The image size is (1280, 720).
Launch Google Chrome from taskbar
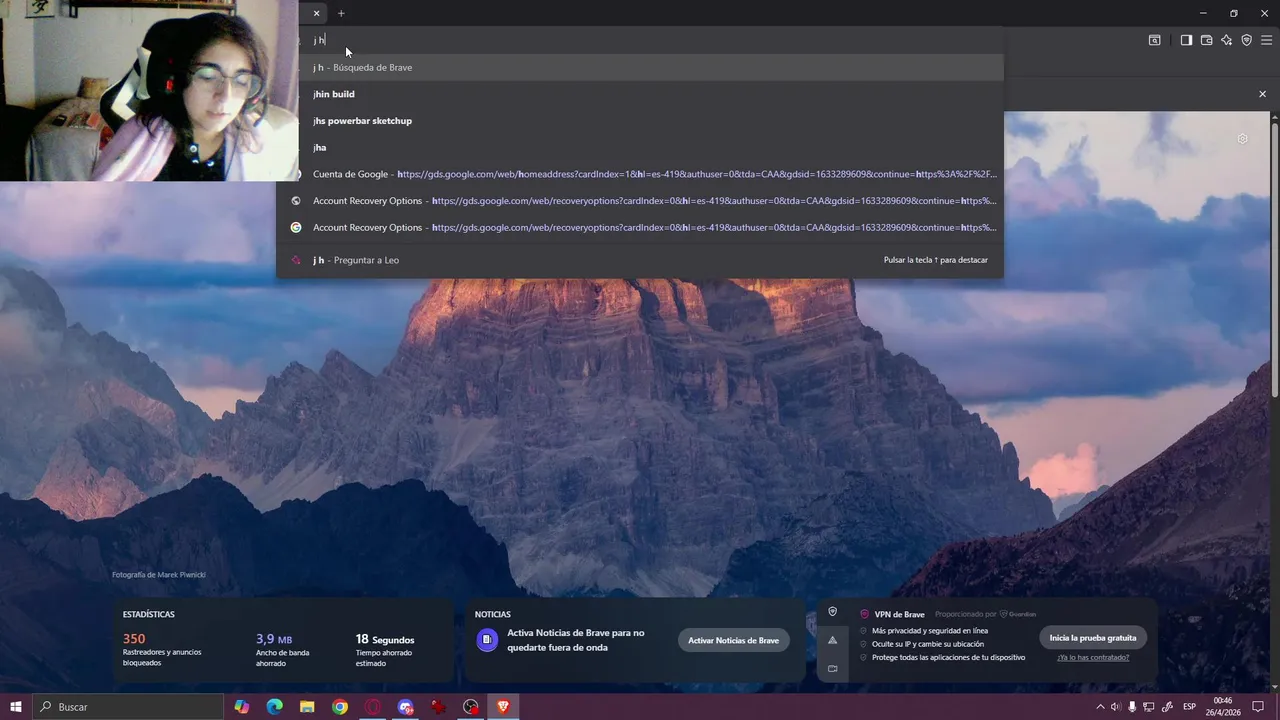[x=340, y=707]
